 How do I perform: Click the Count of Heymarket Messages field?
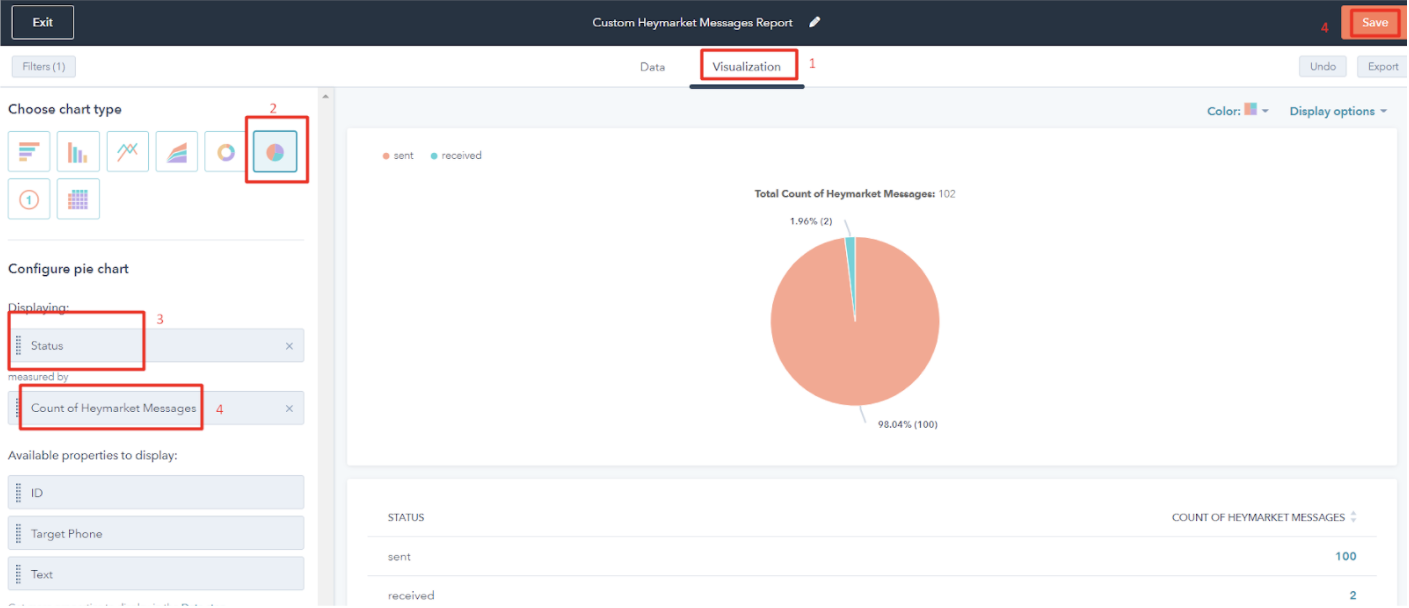(x=156, y=408)
